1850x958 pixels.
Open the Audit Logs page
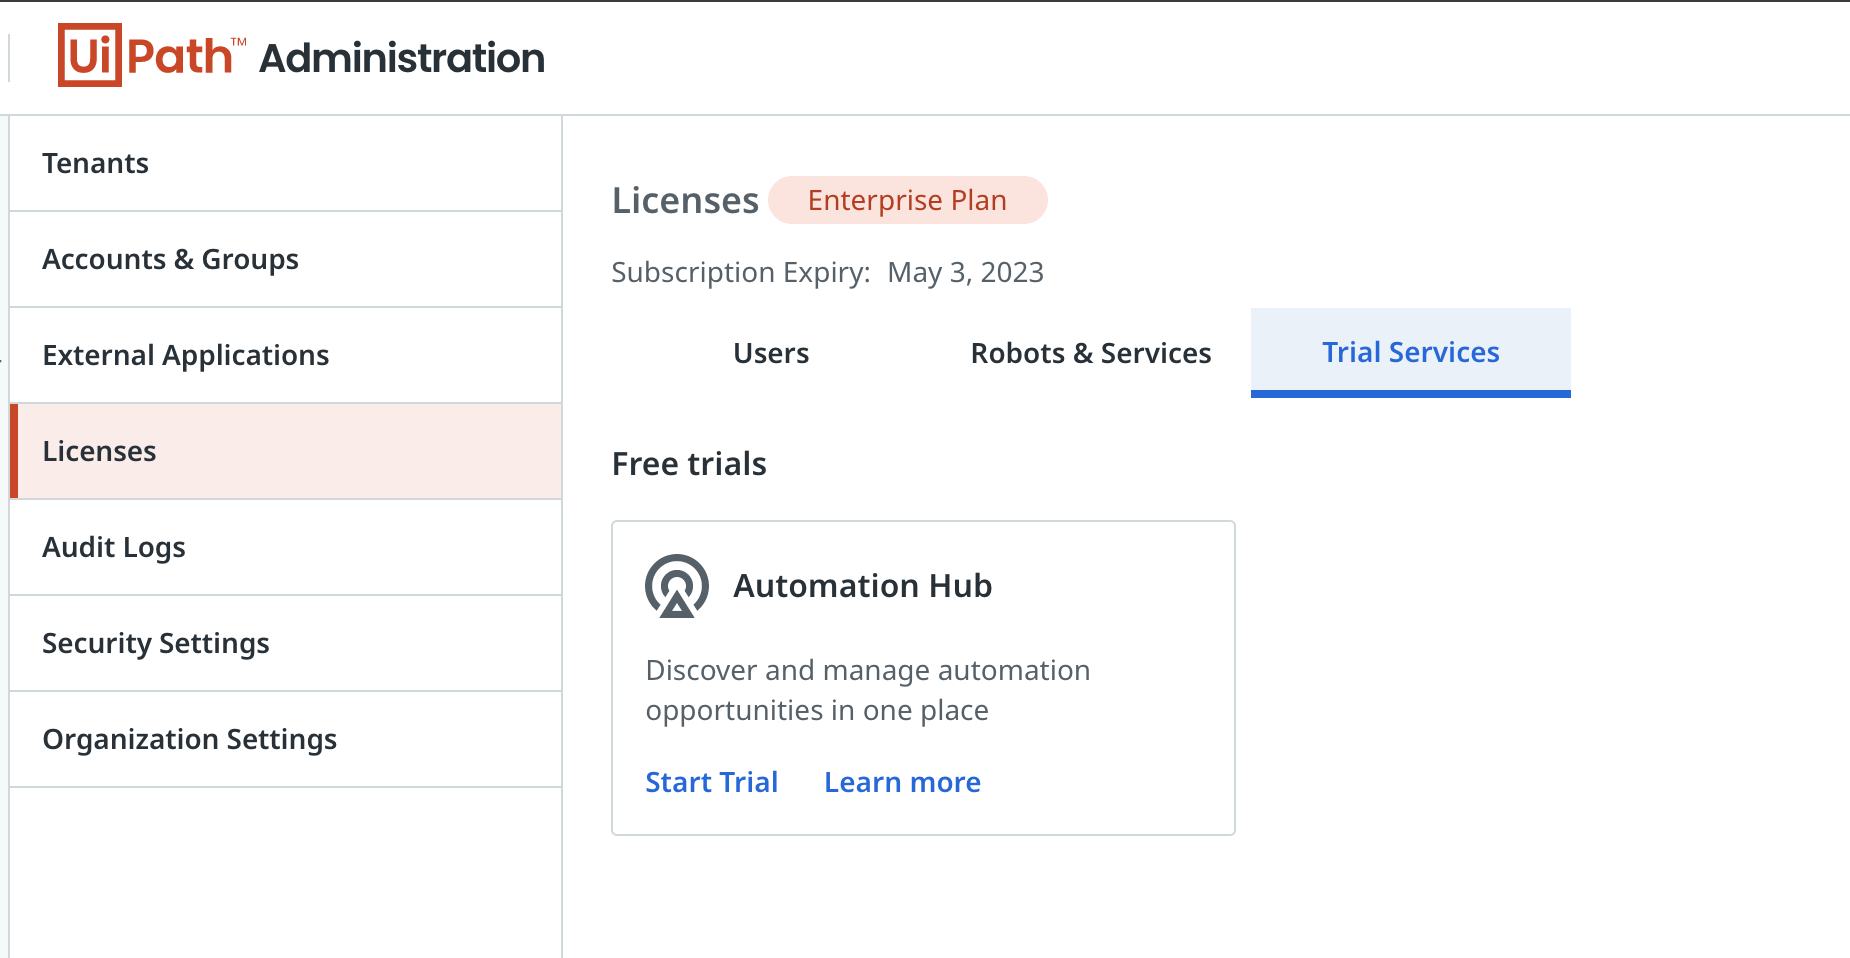(114, 547)
